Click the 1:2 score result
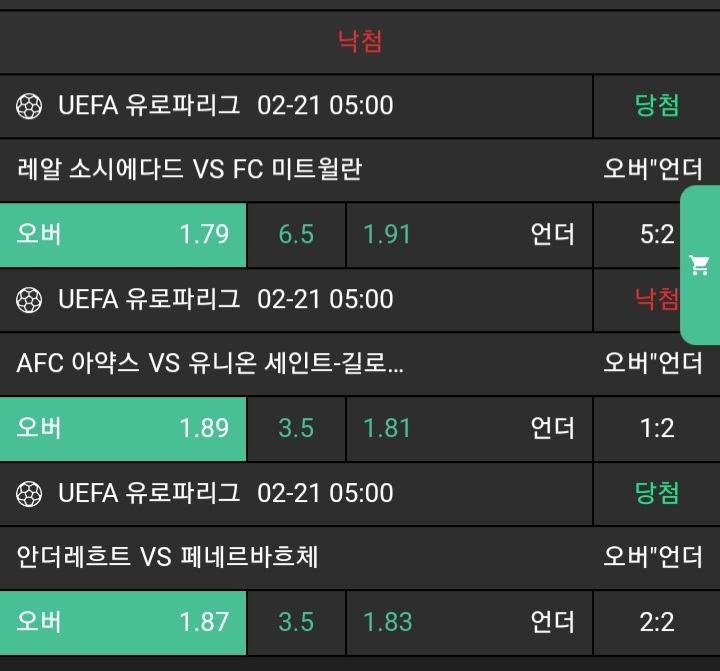Image resolution: width=720 pixels, height=671 pixels. (x=657, y=429)
